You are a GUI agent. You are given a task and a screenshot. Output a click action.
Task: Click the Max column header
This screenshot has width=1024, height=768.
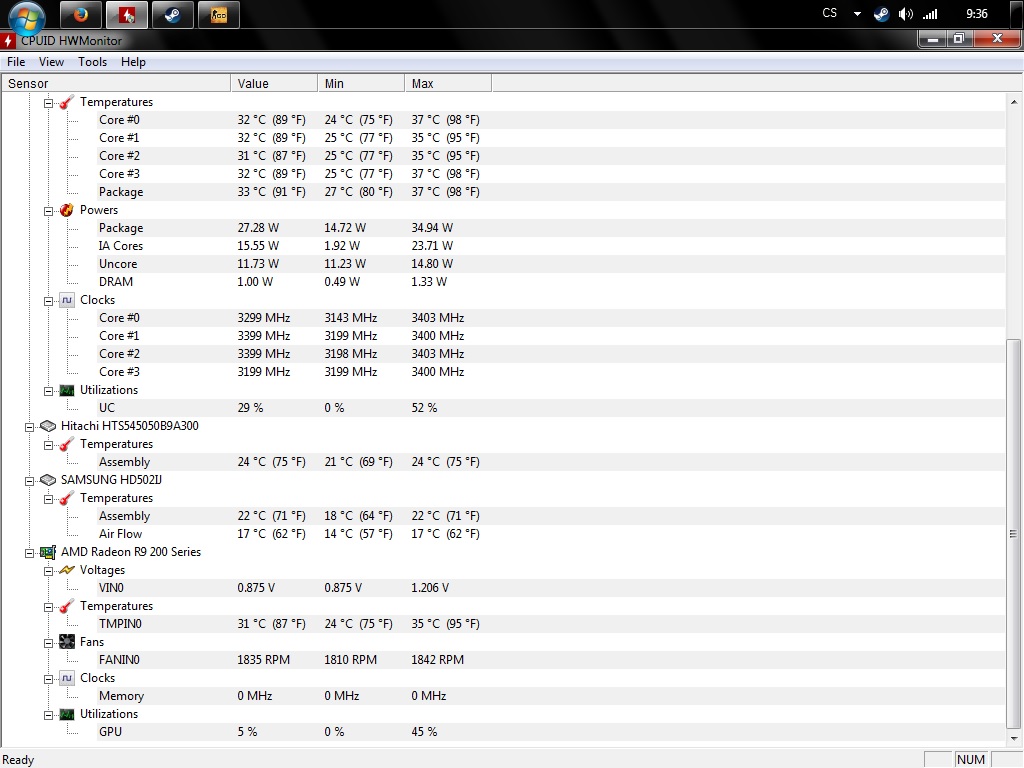click(447, 84)
